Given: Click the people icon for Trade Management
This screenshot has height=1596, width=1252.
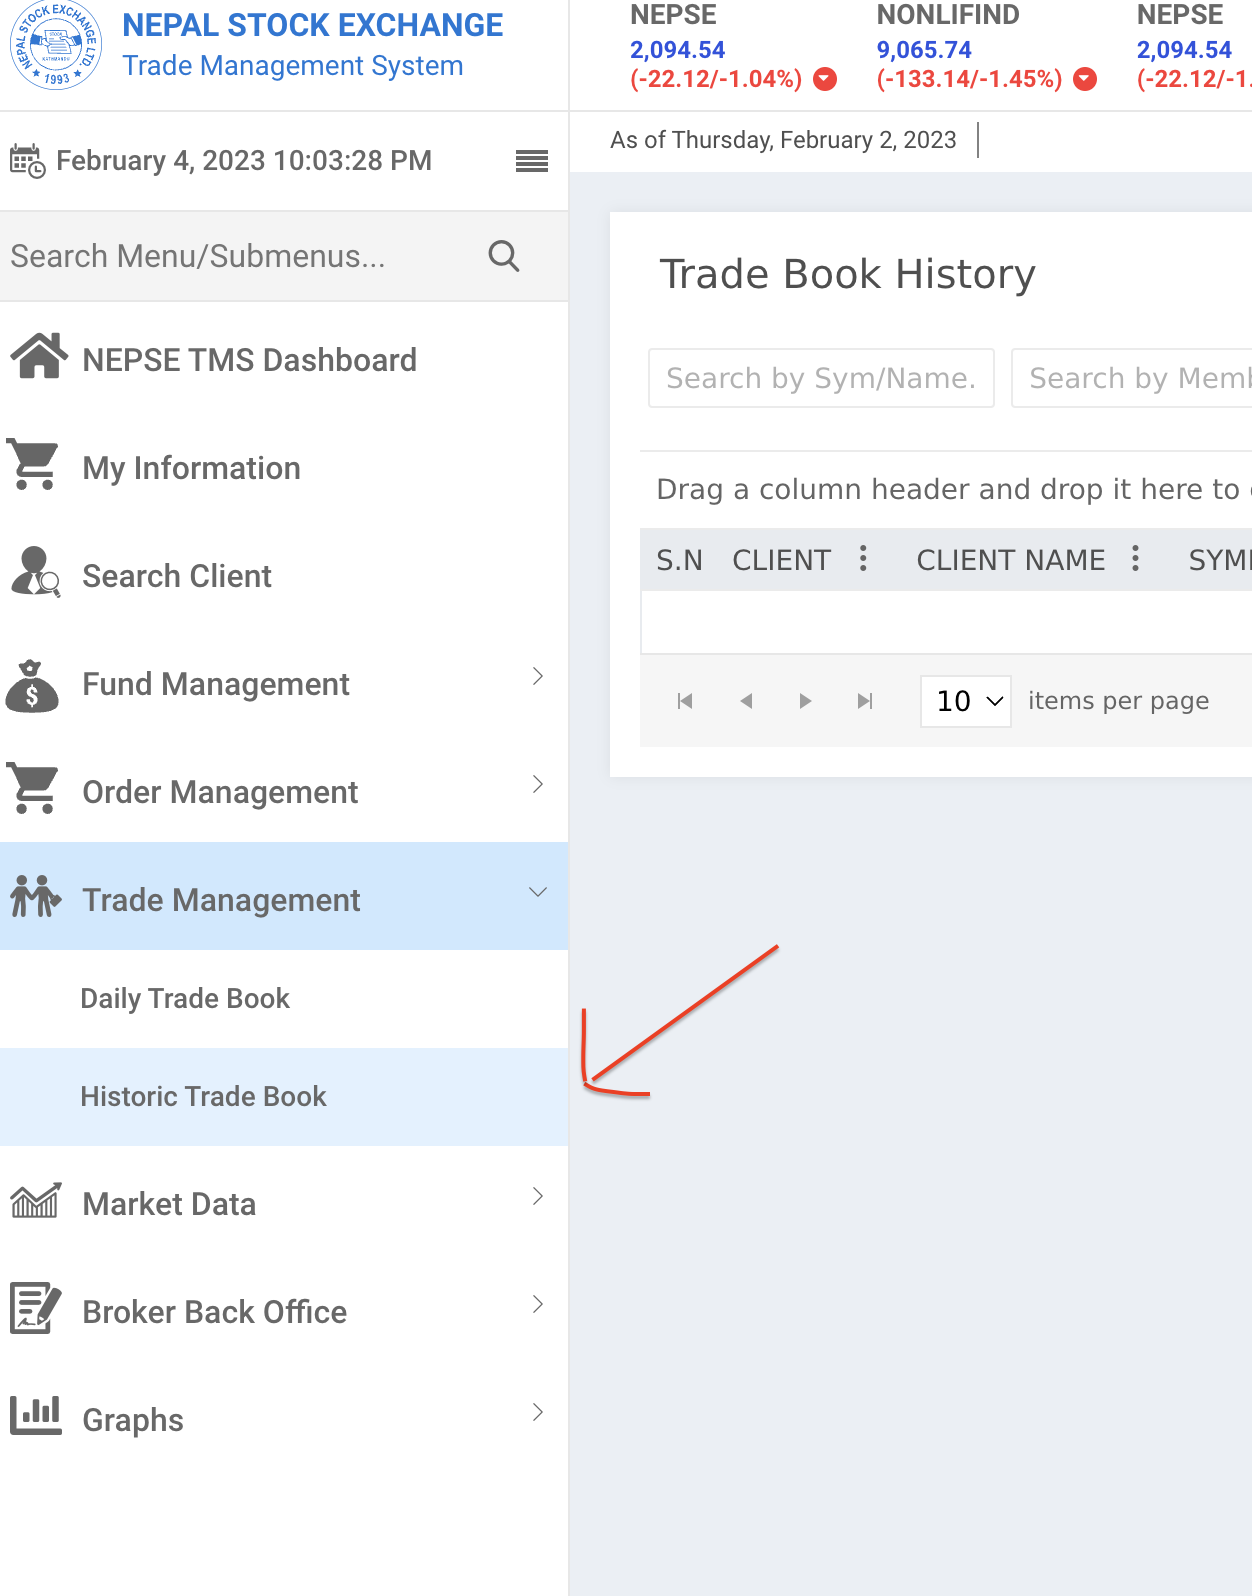Looking at the screenshot, I should pyautogui.click(x=35, y=897).
